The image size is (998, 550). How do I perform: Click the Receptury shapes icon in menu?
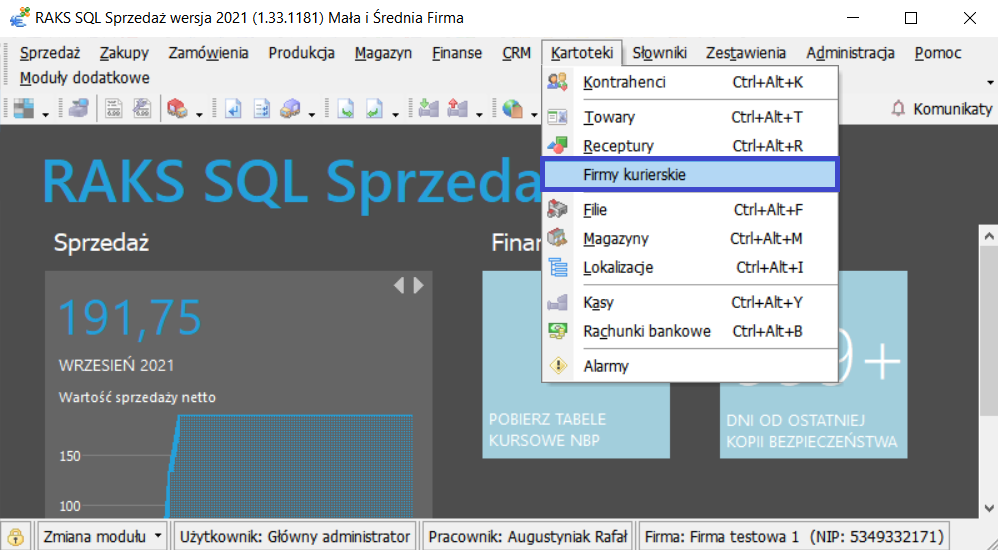point(558,145)
